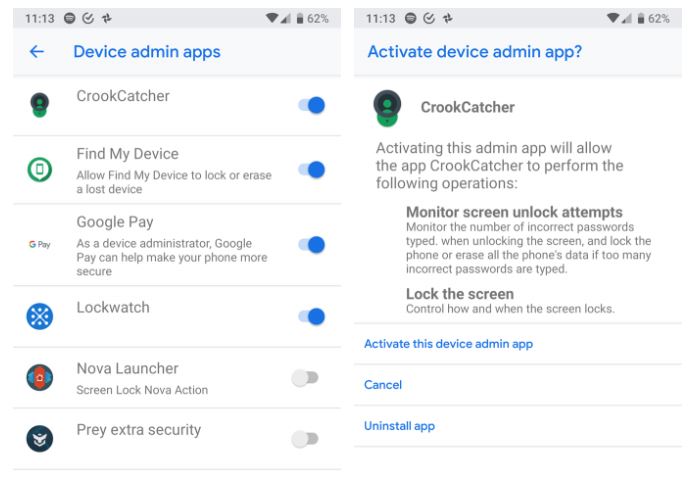Tap 11:13 clock on left screen
The height and width of the screenshot is (498, 695).
click(39, 19)
